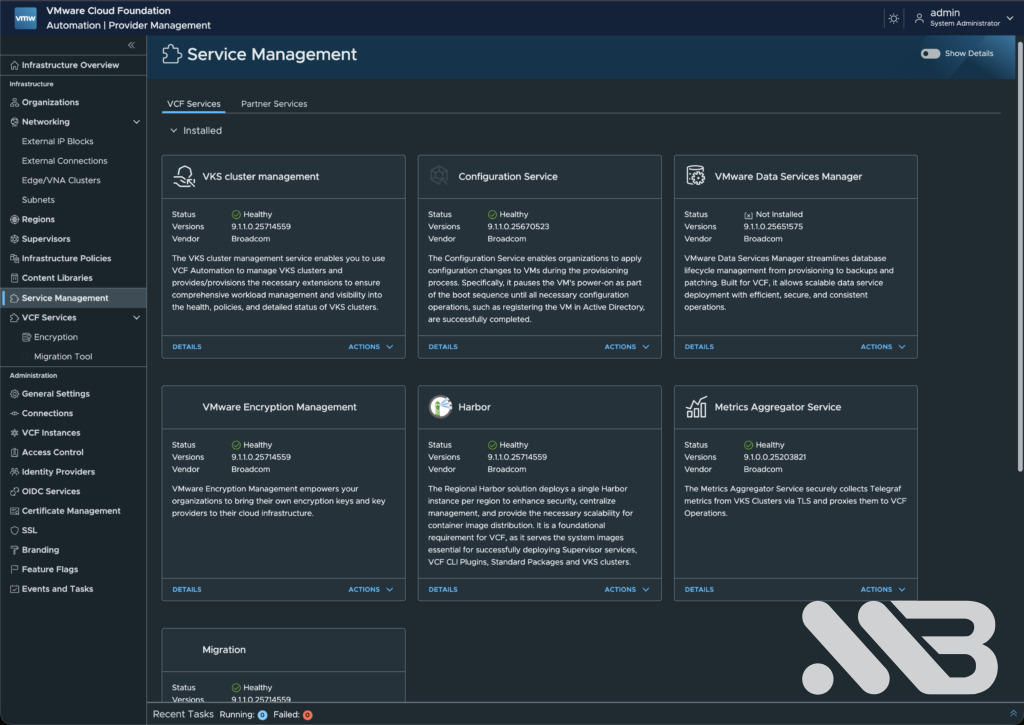Click the page vertical scrollbar
This screenshot has height=725, width=1024.
(x=1019, y=256)
